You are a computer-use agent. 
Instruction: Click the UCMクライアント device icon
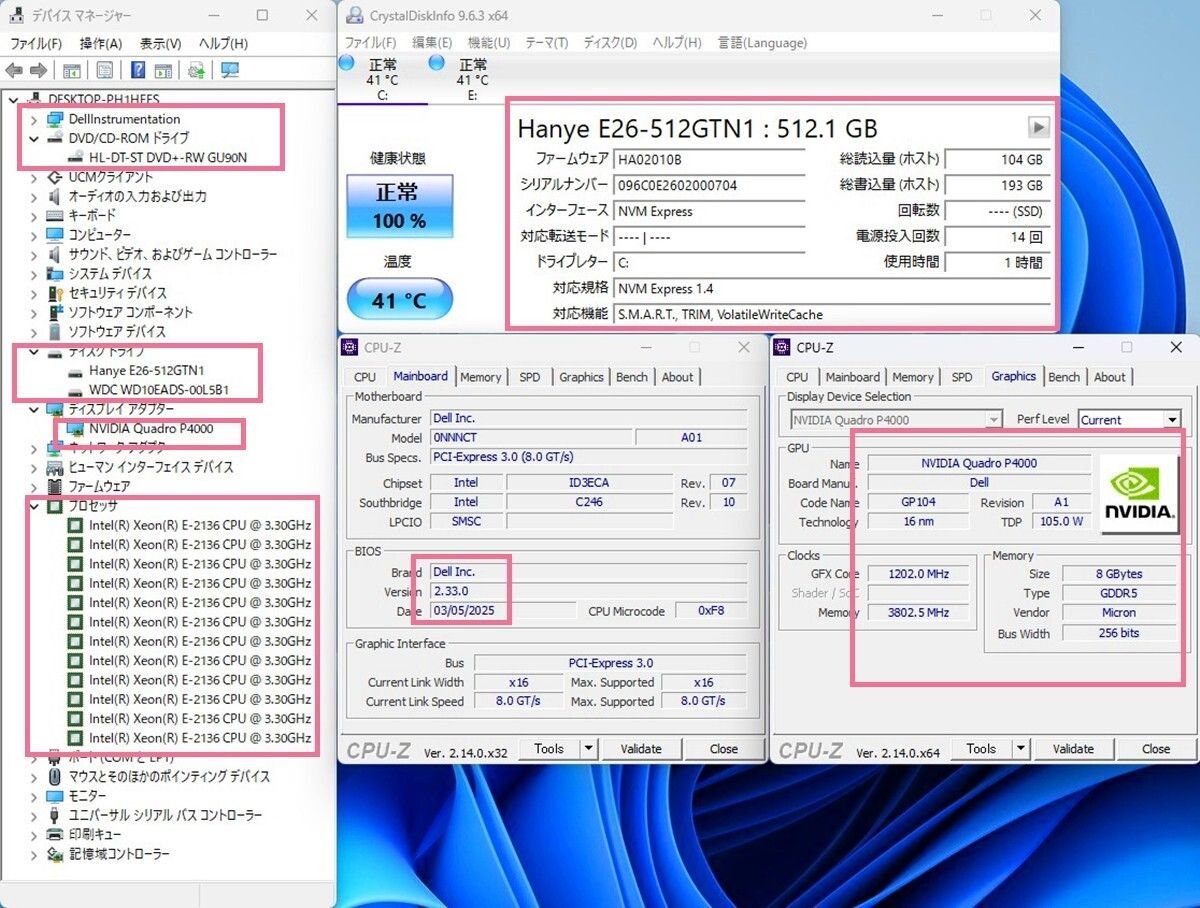(x=56, y=177)
